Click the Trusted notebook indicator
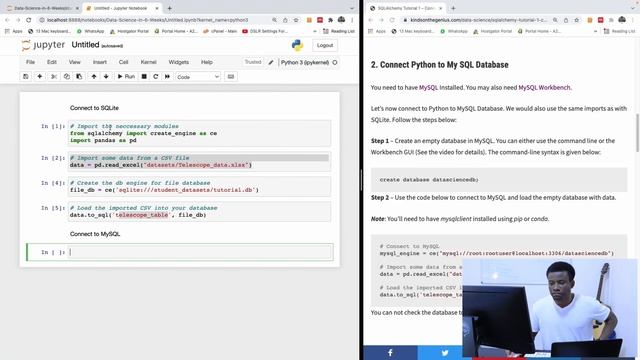This screenshot has height=360, width=640. pos(253,62)
